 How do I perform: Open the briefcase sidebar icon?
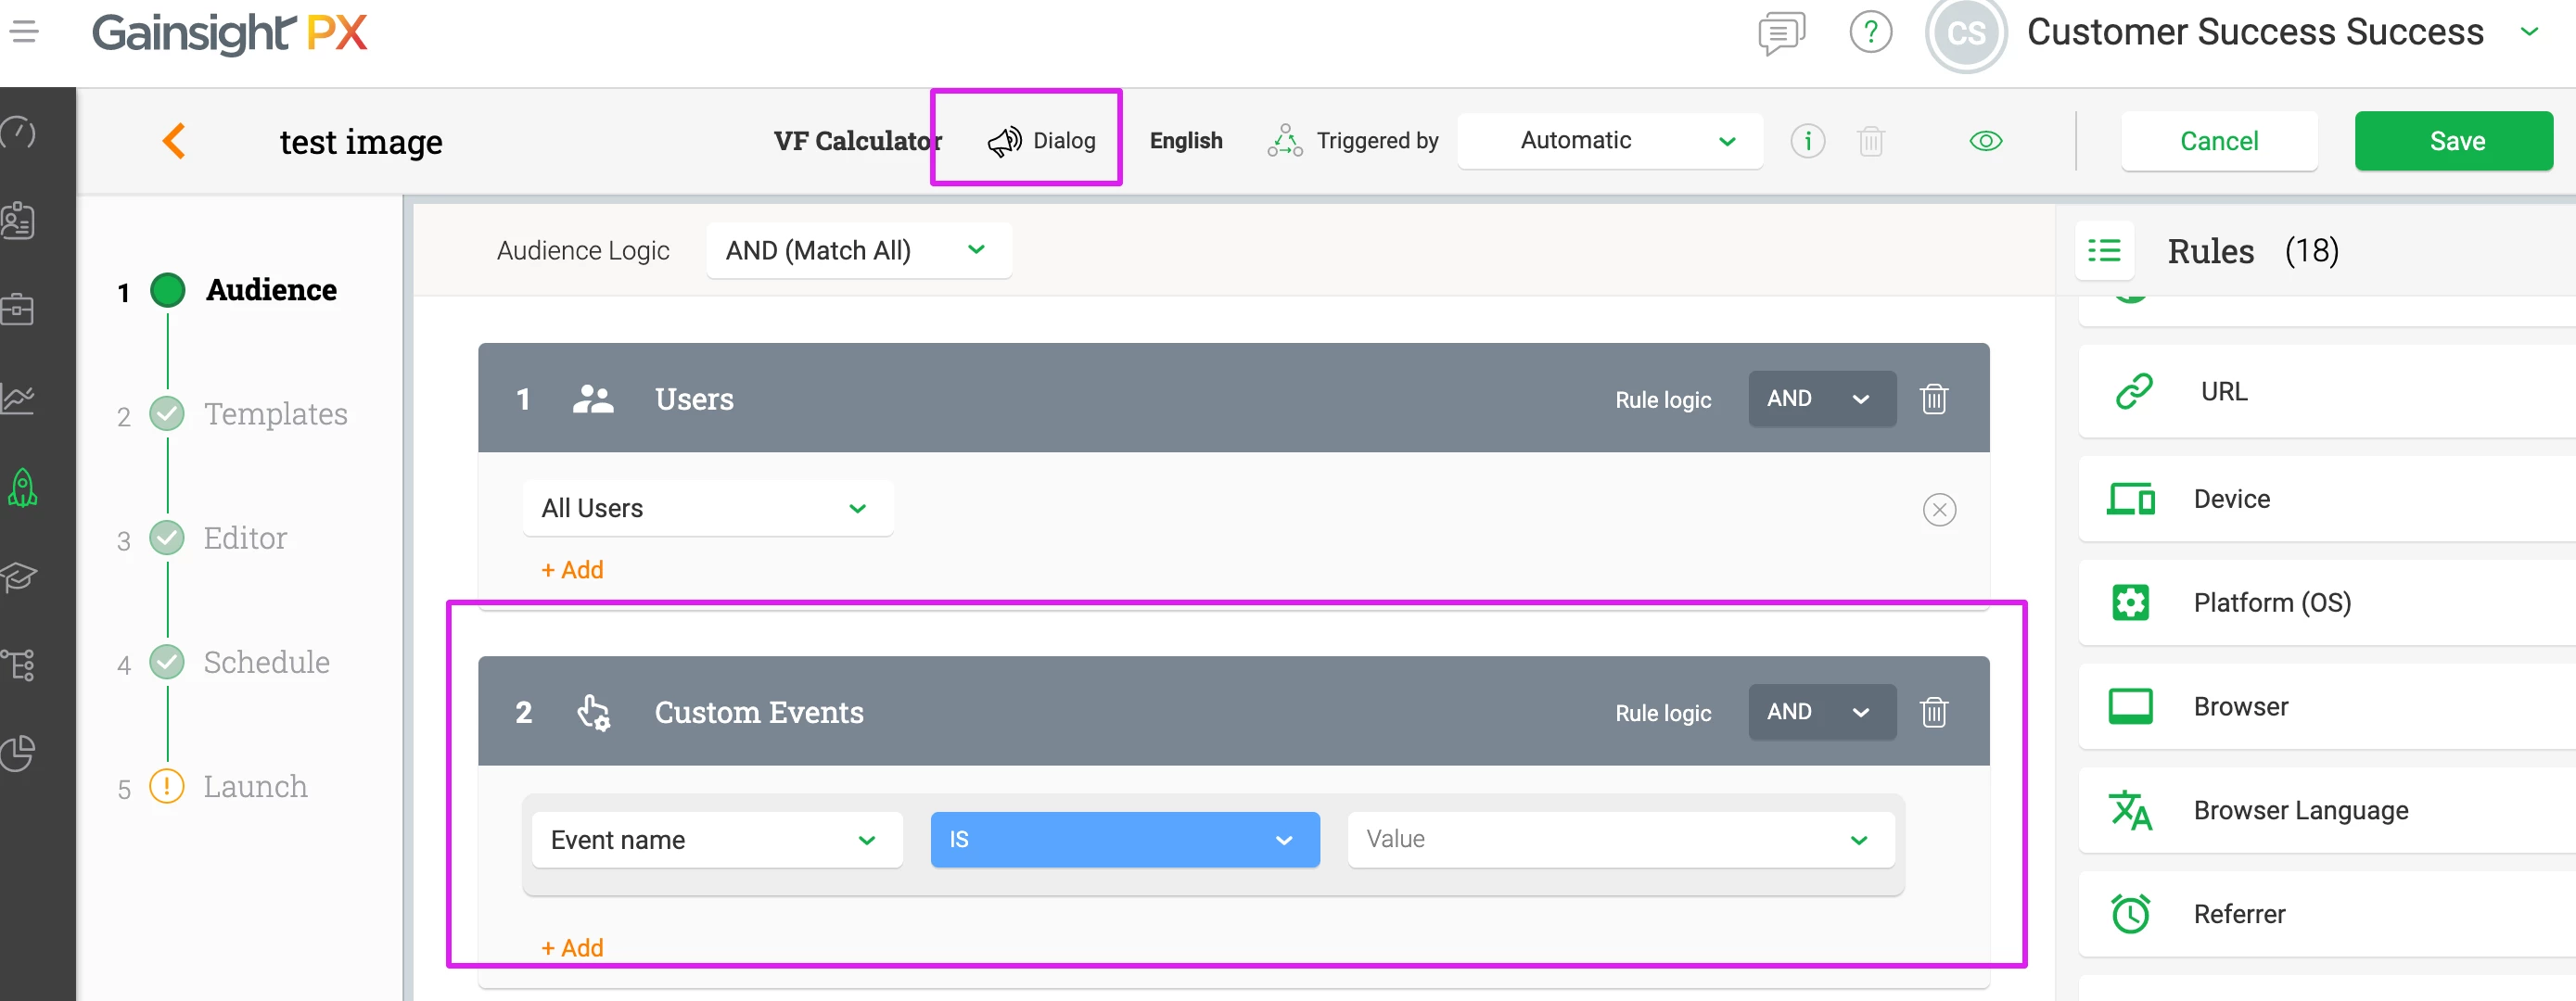pyautogui.click(x=18, y=310)
